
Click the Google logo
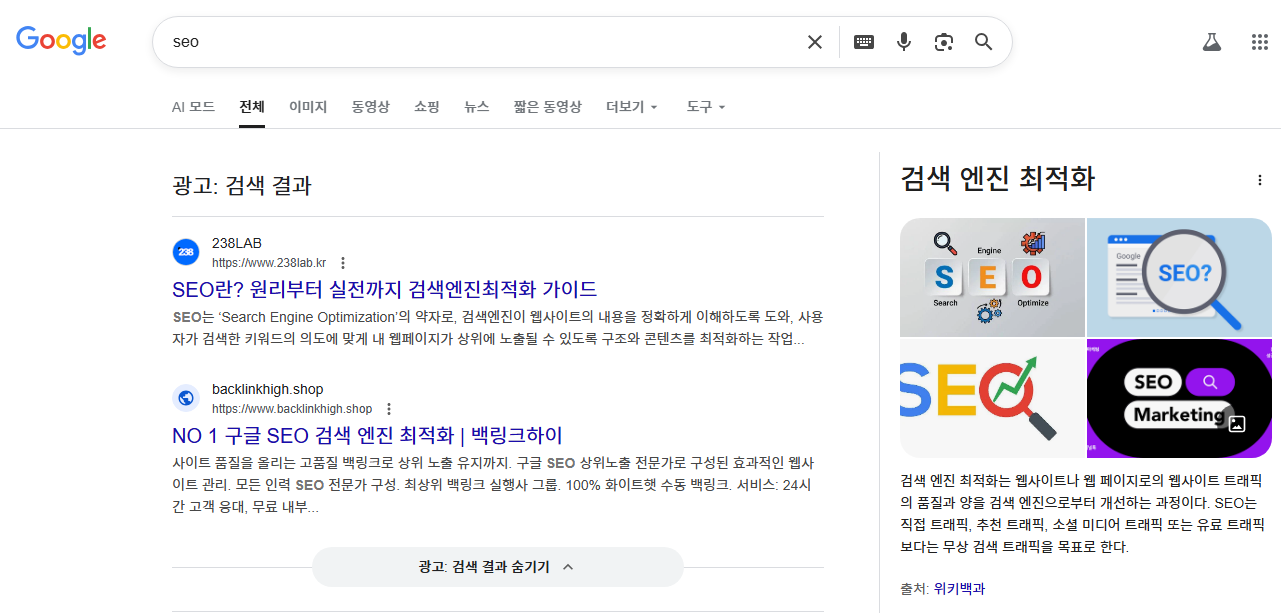click(x=61, y=40)
